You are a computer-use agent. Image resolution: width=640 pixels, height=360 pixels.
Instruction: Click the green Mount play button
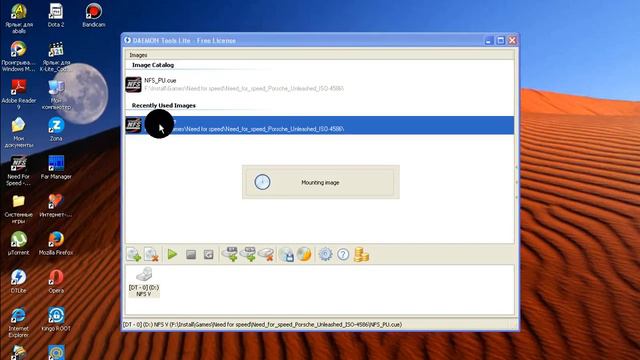(x=172, y=254)
